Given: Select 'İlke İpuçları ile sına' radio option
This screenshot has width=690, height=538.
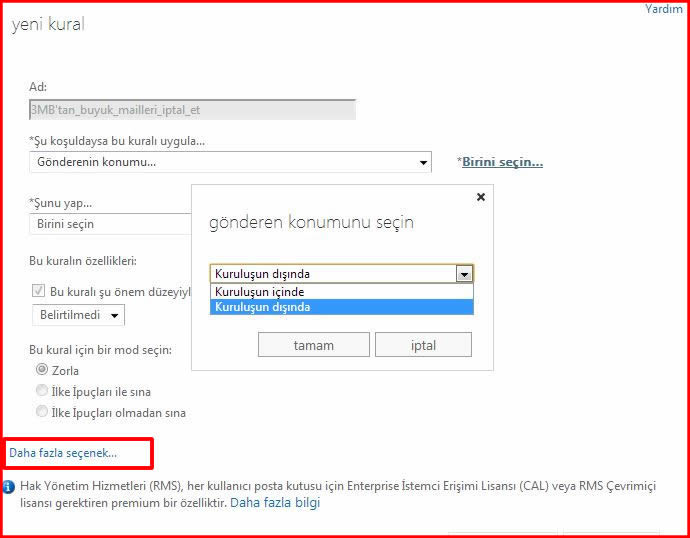Looking at the screenshot, I should click(41, 391).
